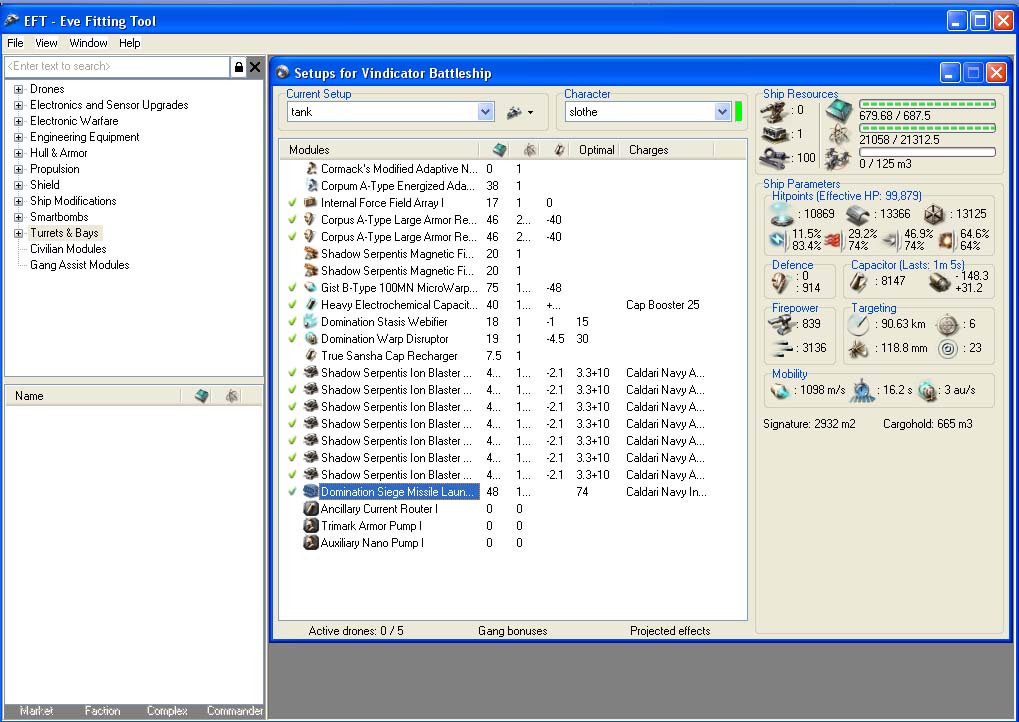Toggle checkmark on Heavy Electrochemical Capacitor booster

pyautogui.click(x=292, y=305)
